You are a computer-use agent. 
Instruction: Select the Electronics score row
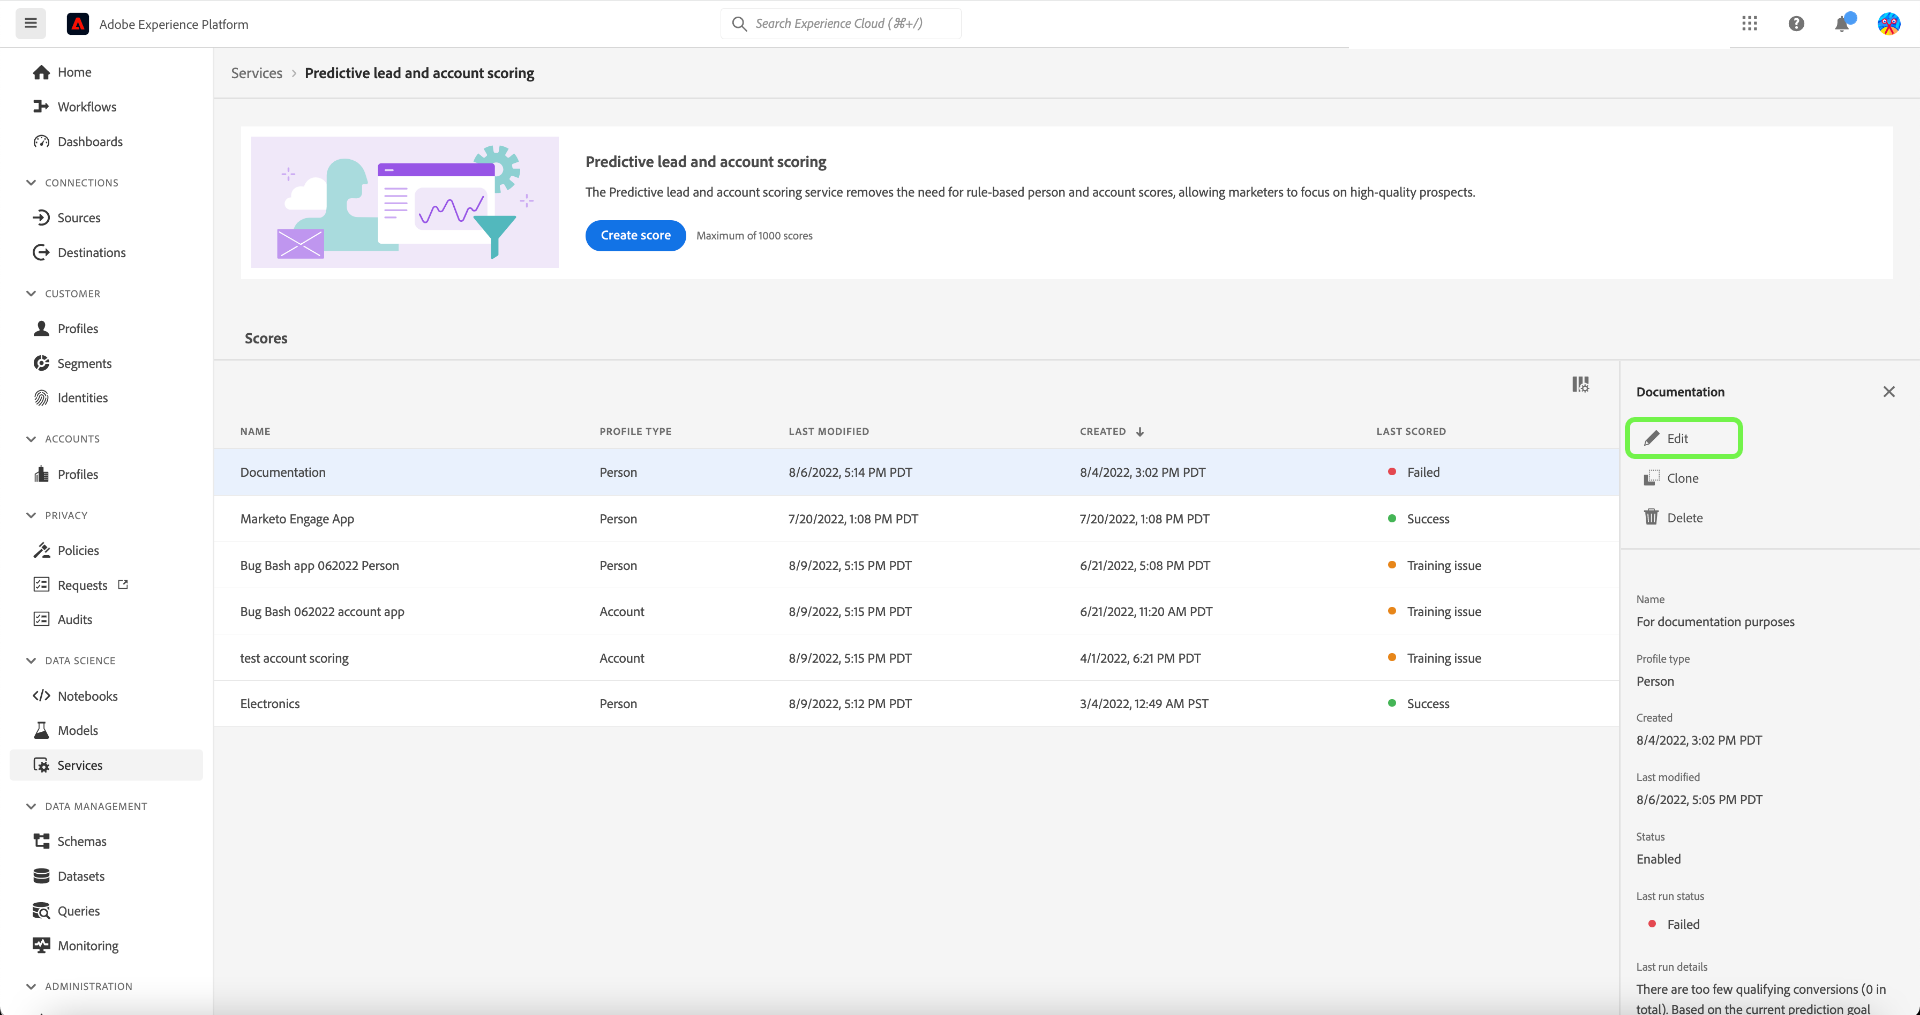coord(916,704)
